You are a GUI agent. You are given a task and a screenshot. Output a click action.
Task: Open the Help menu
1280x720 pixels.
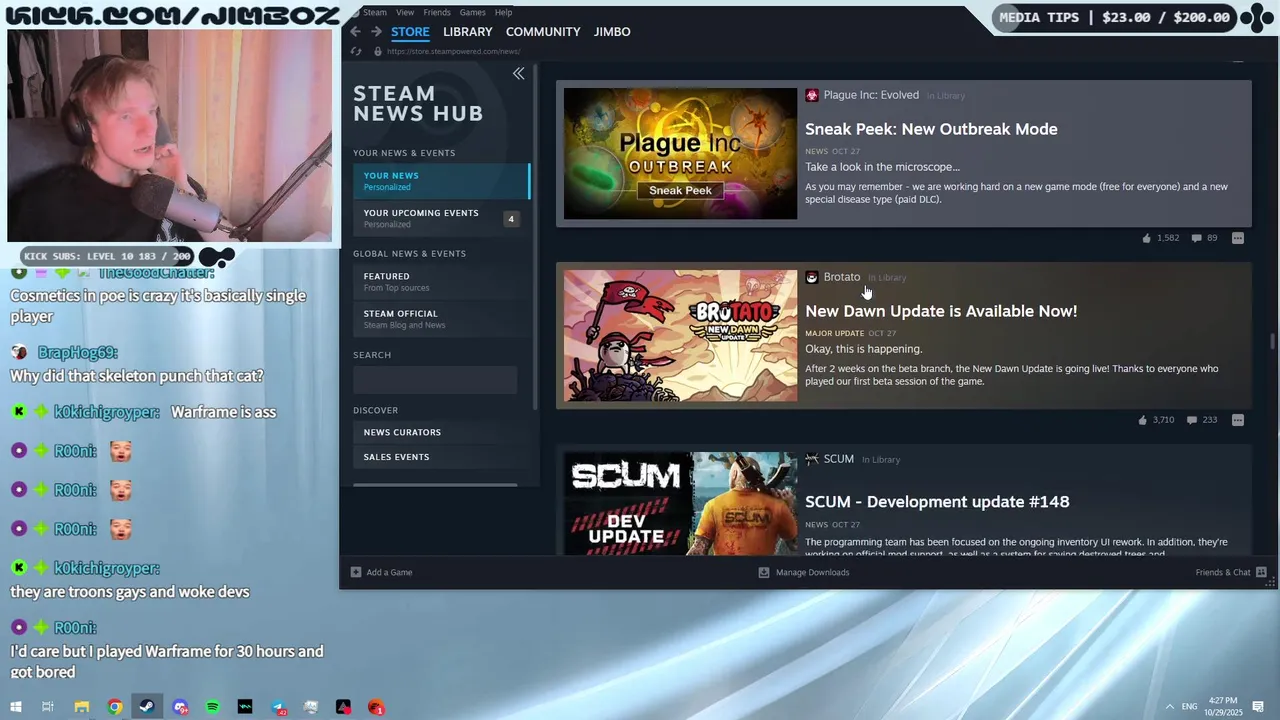(504, 12)
